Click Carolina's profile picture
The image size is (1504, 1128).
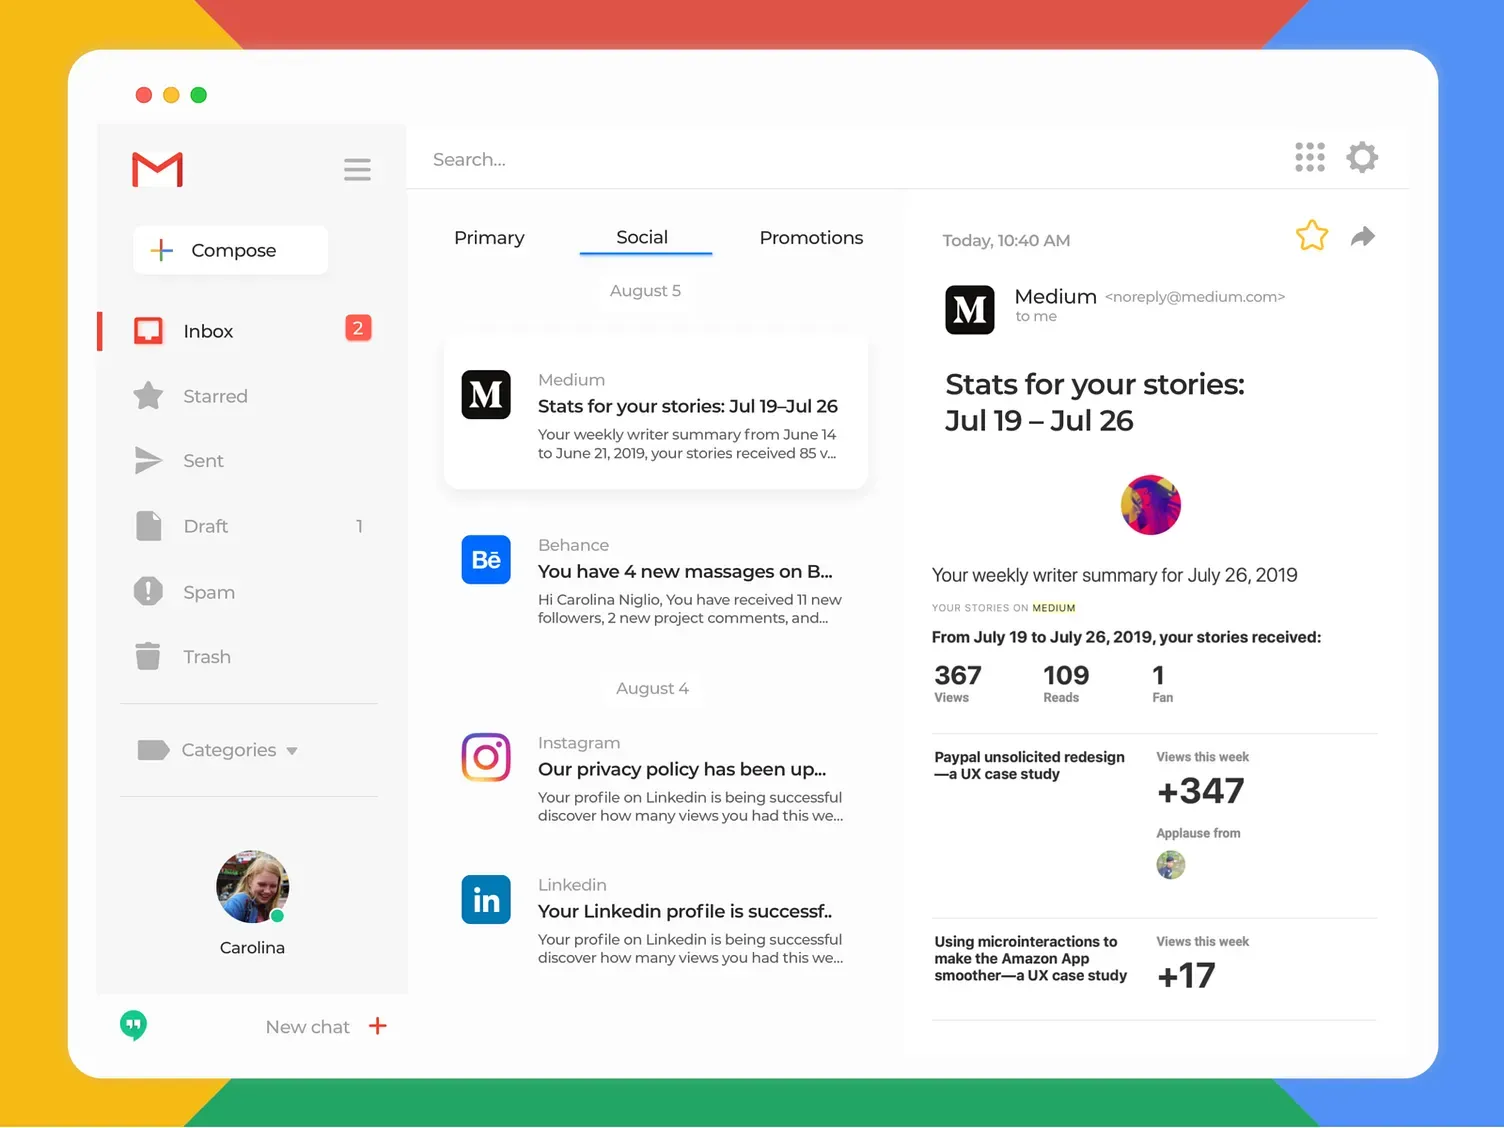tap(252, 887)
